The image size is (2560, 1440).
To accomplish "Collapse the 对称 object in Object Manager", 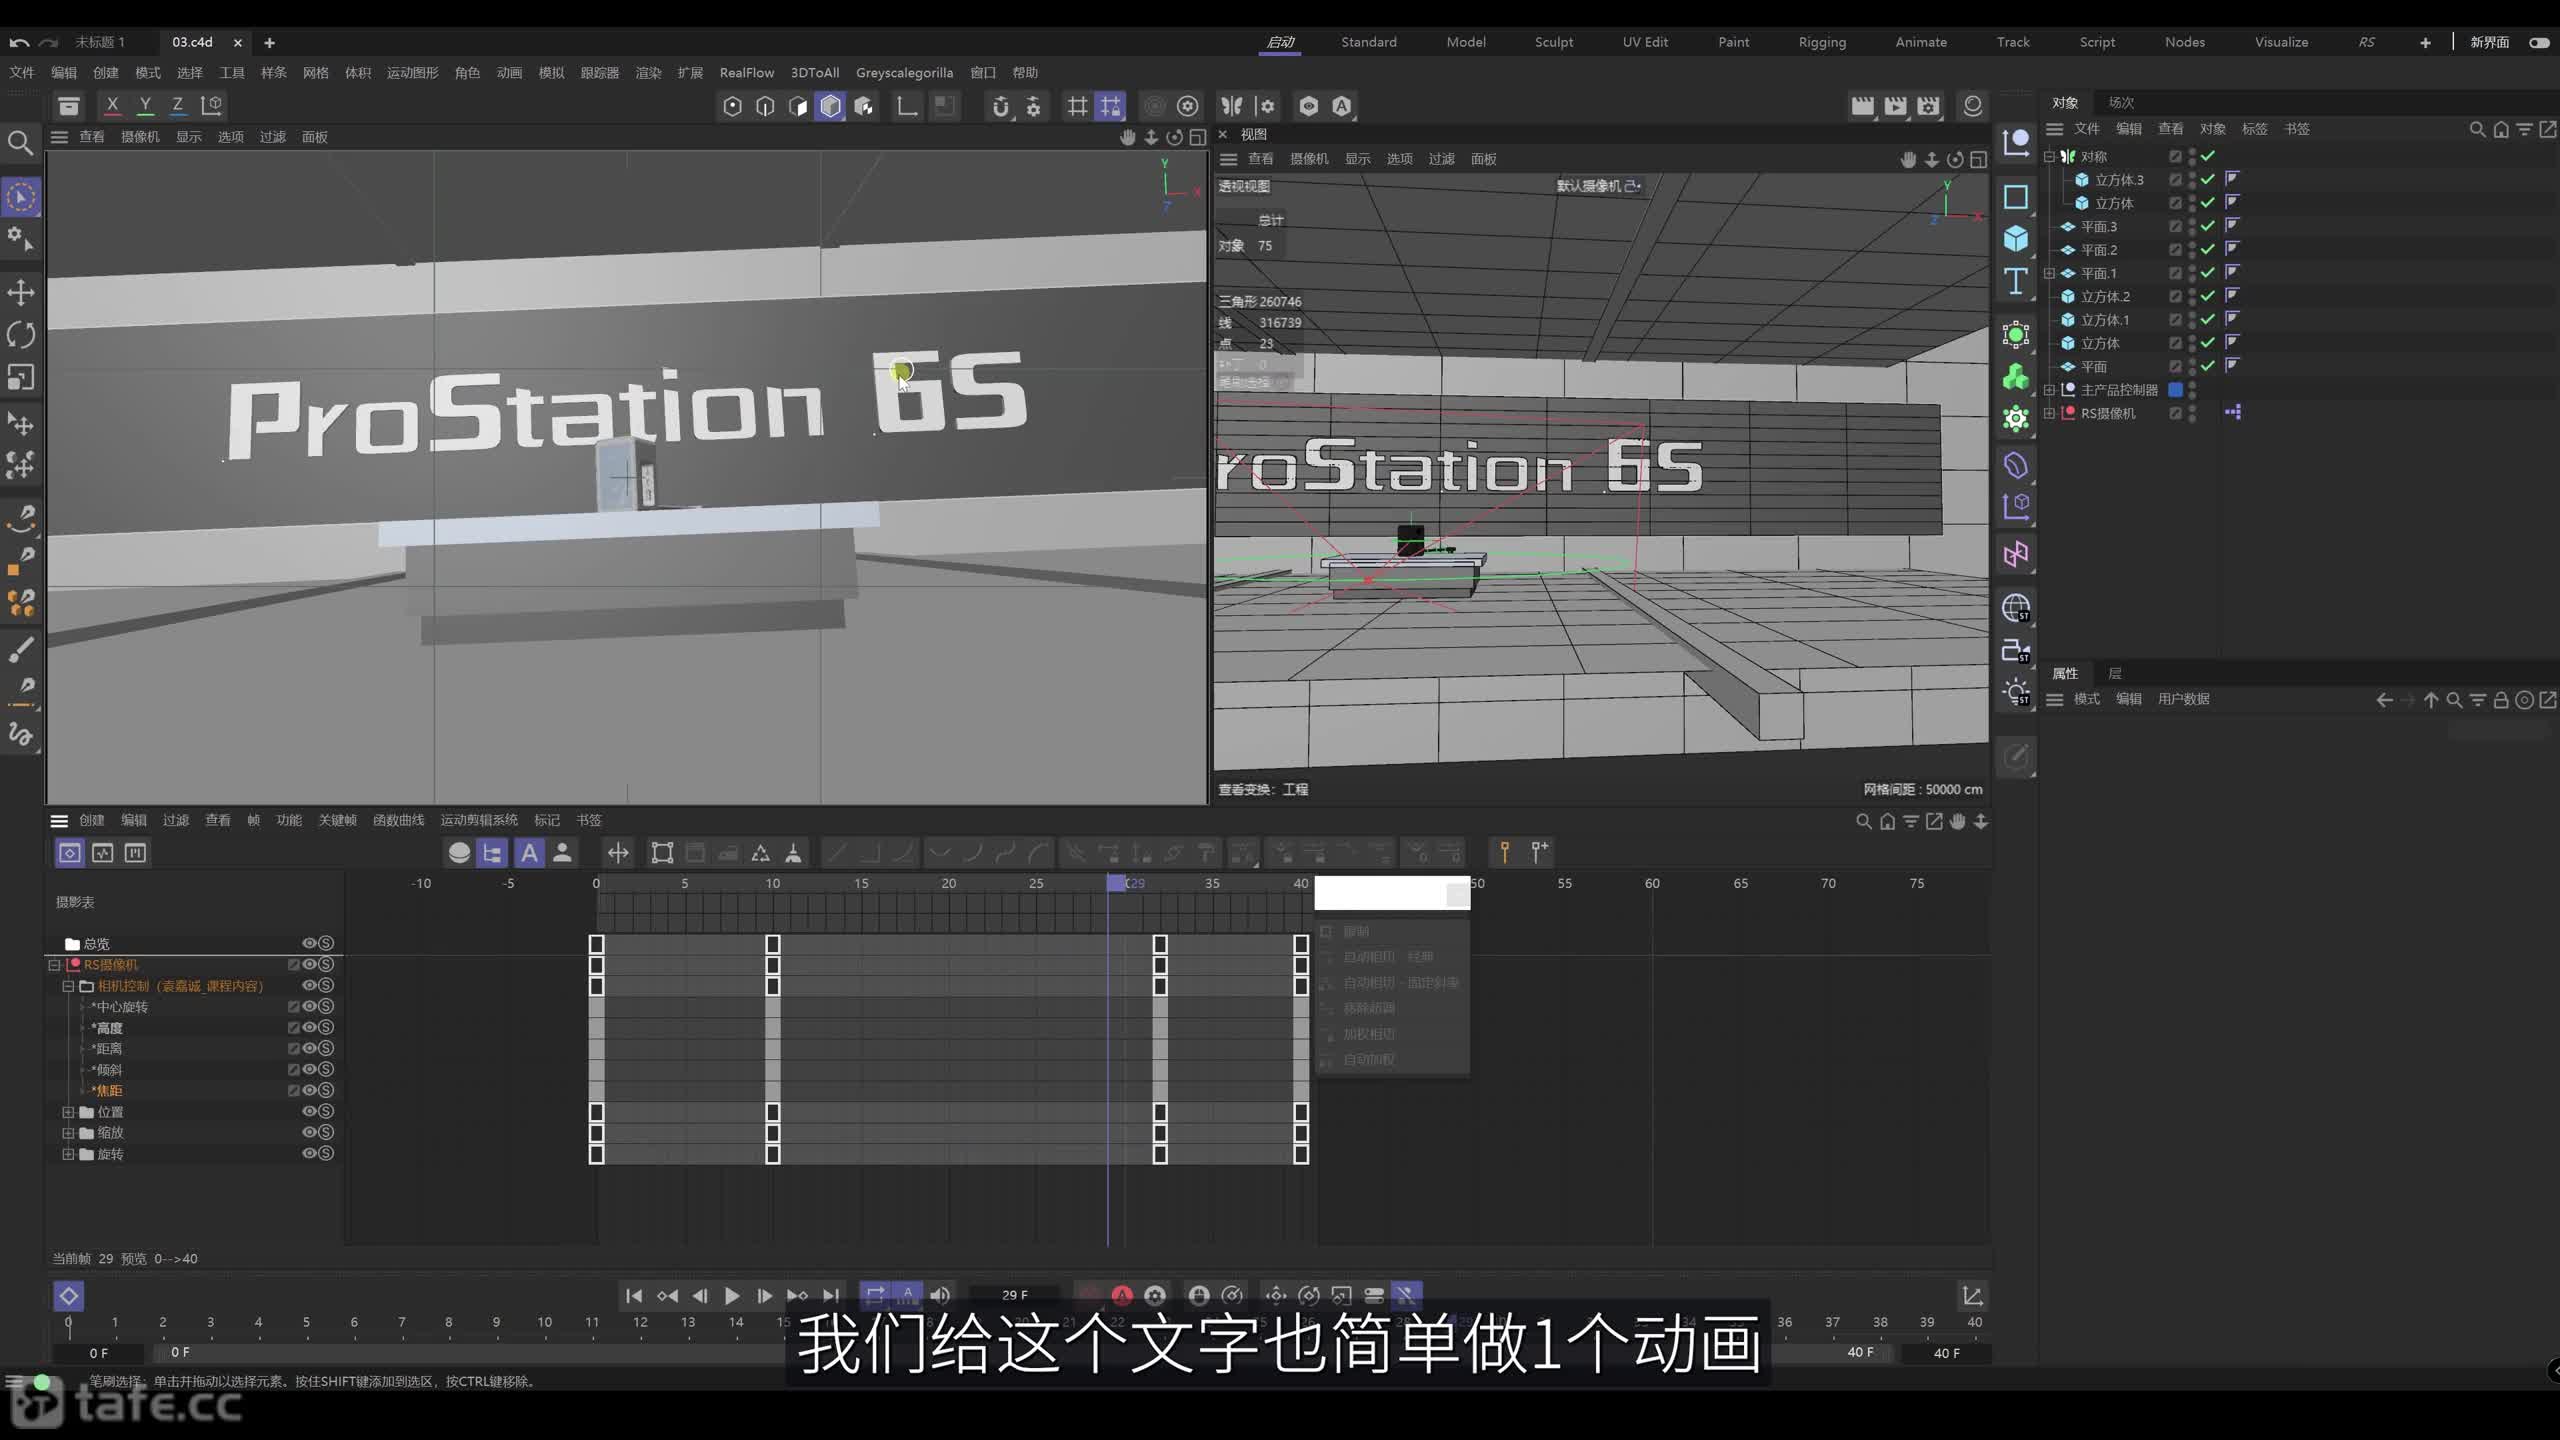I will [2049, 156].
